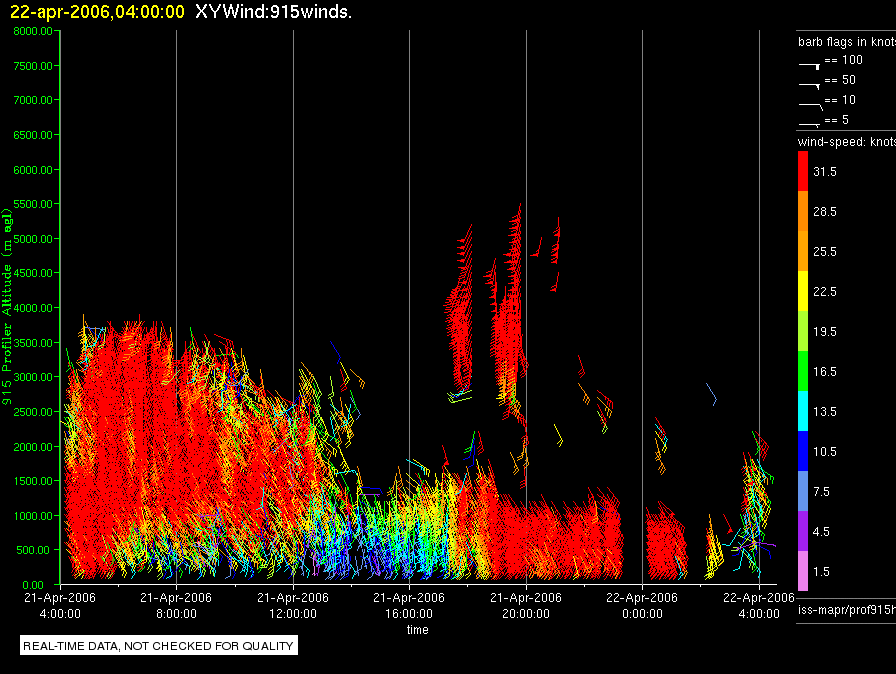896x674 pixels.
Task: Click the 3000.00 altitude tick label
Action: (x=33, y=377)
